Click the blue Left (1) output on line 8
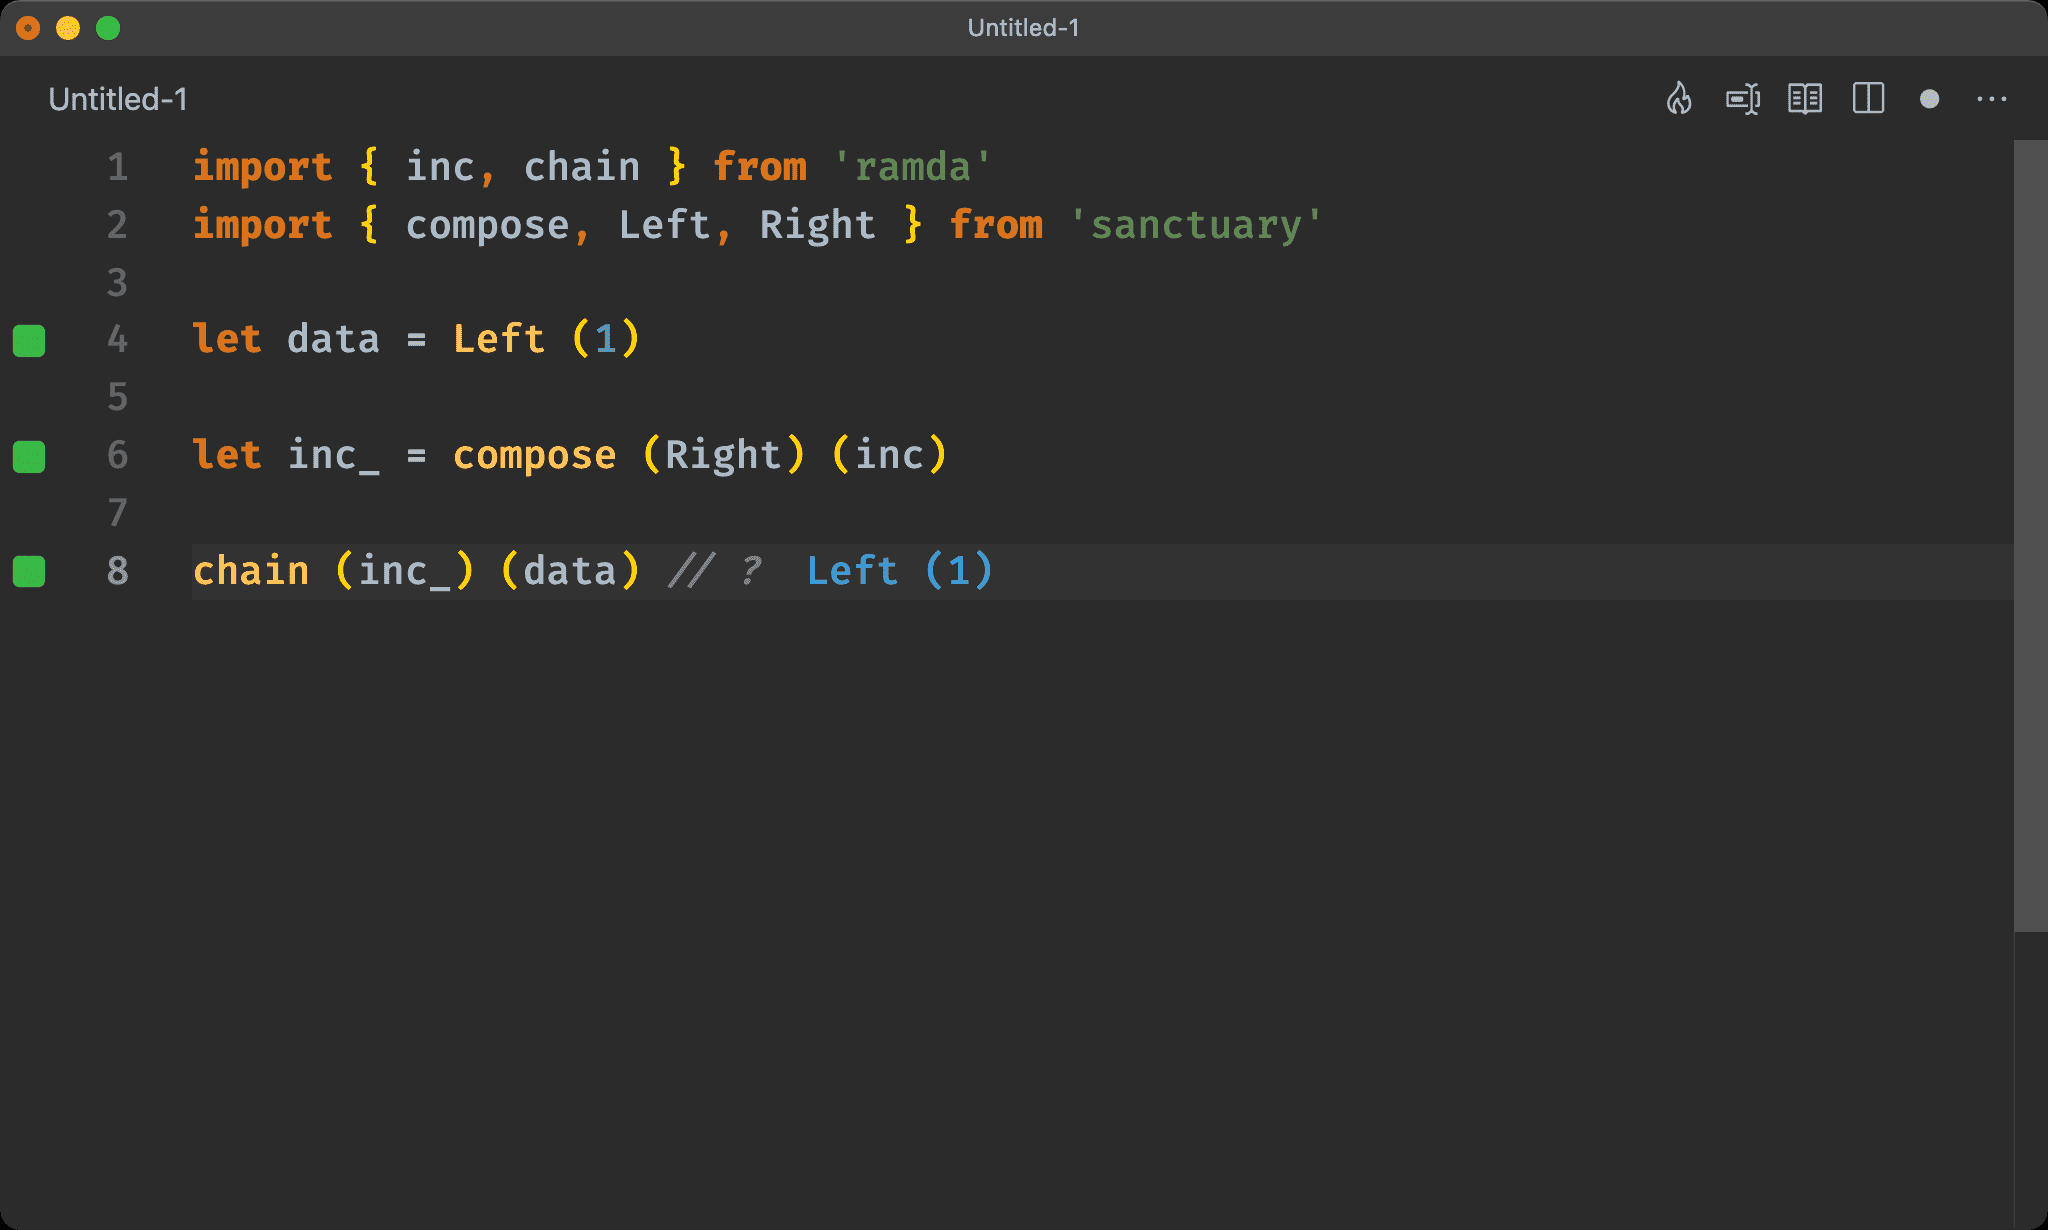This screenshot has height=1230, width=2048. [x=900, y=571]
